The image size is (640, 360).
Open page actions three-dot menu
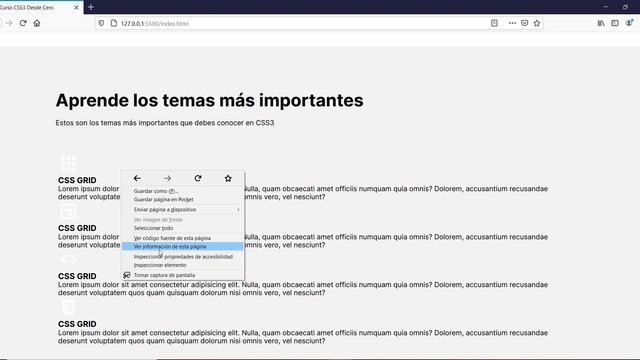pos(512,23)
